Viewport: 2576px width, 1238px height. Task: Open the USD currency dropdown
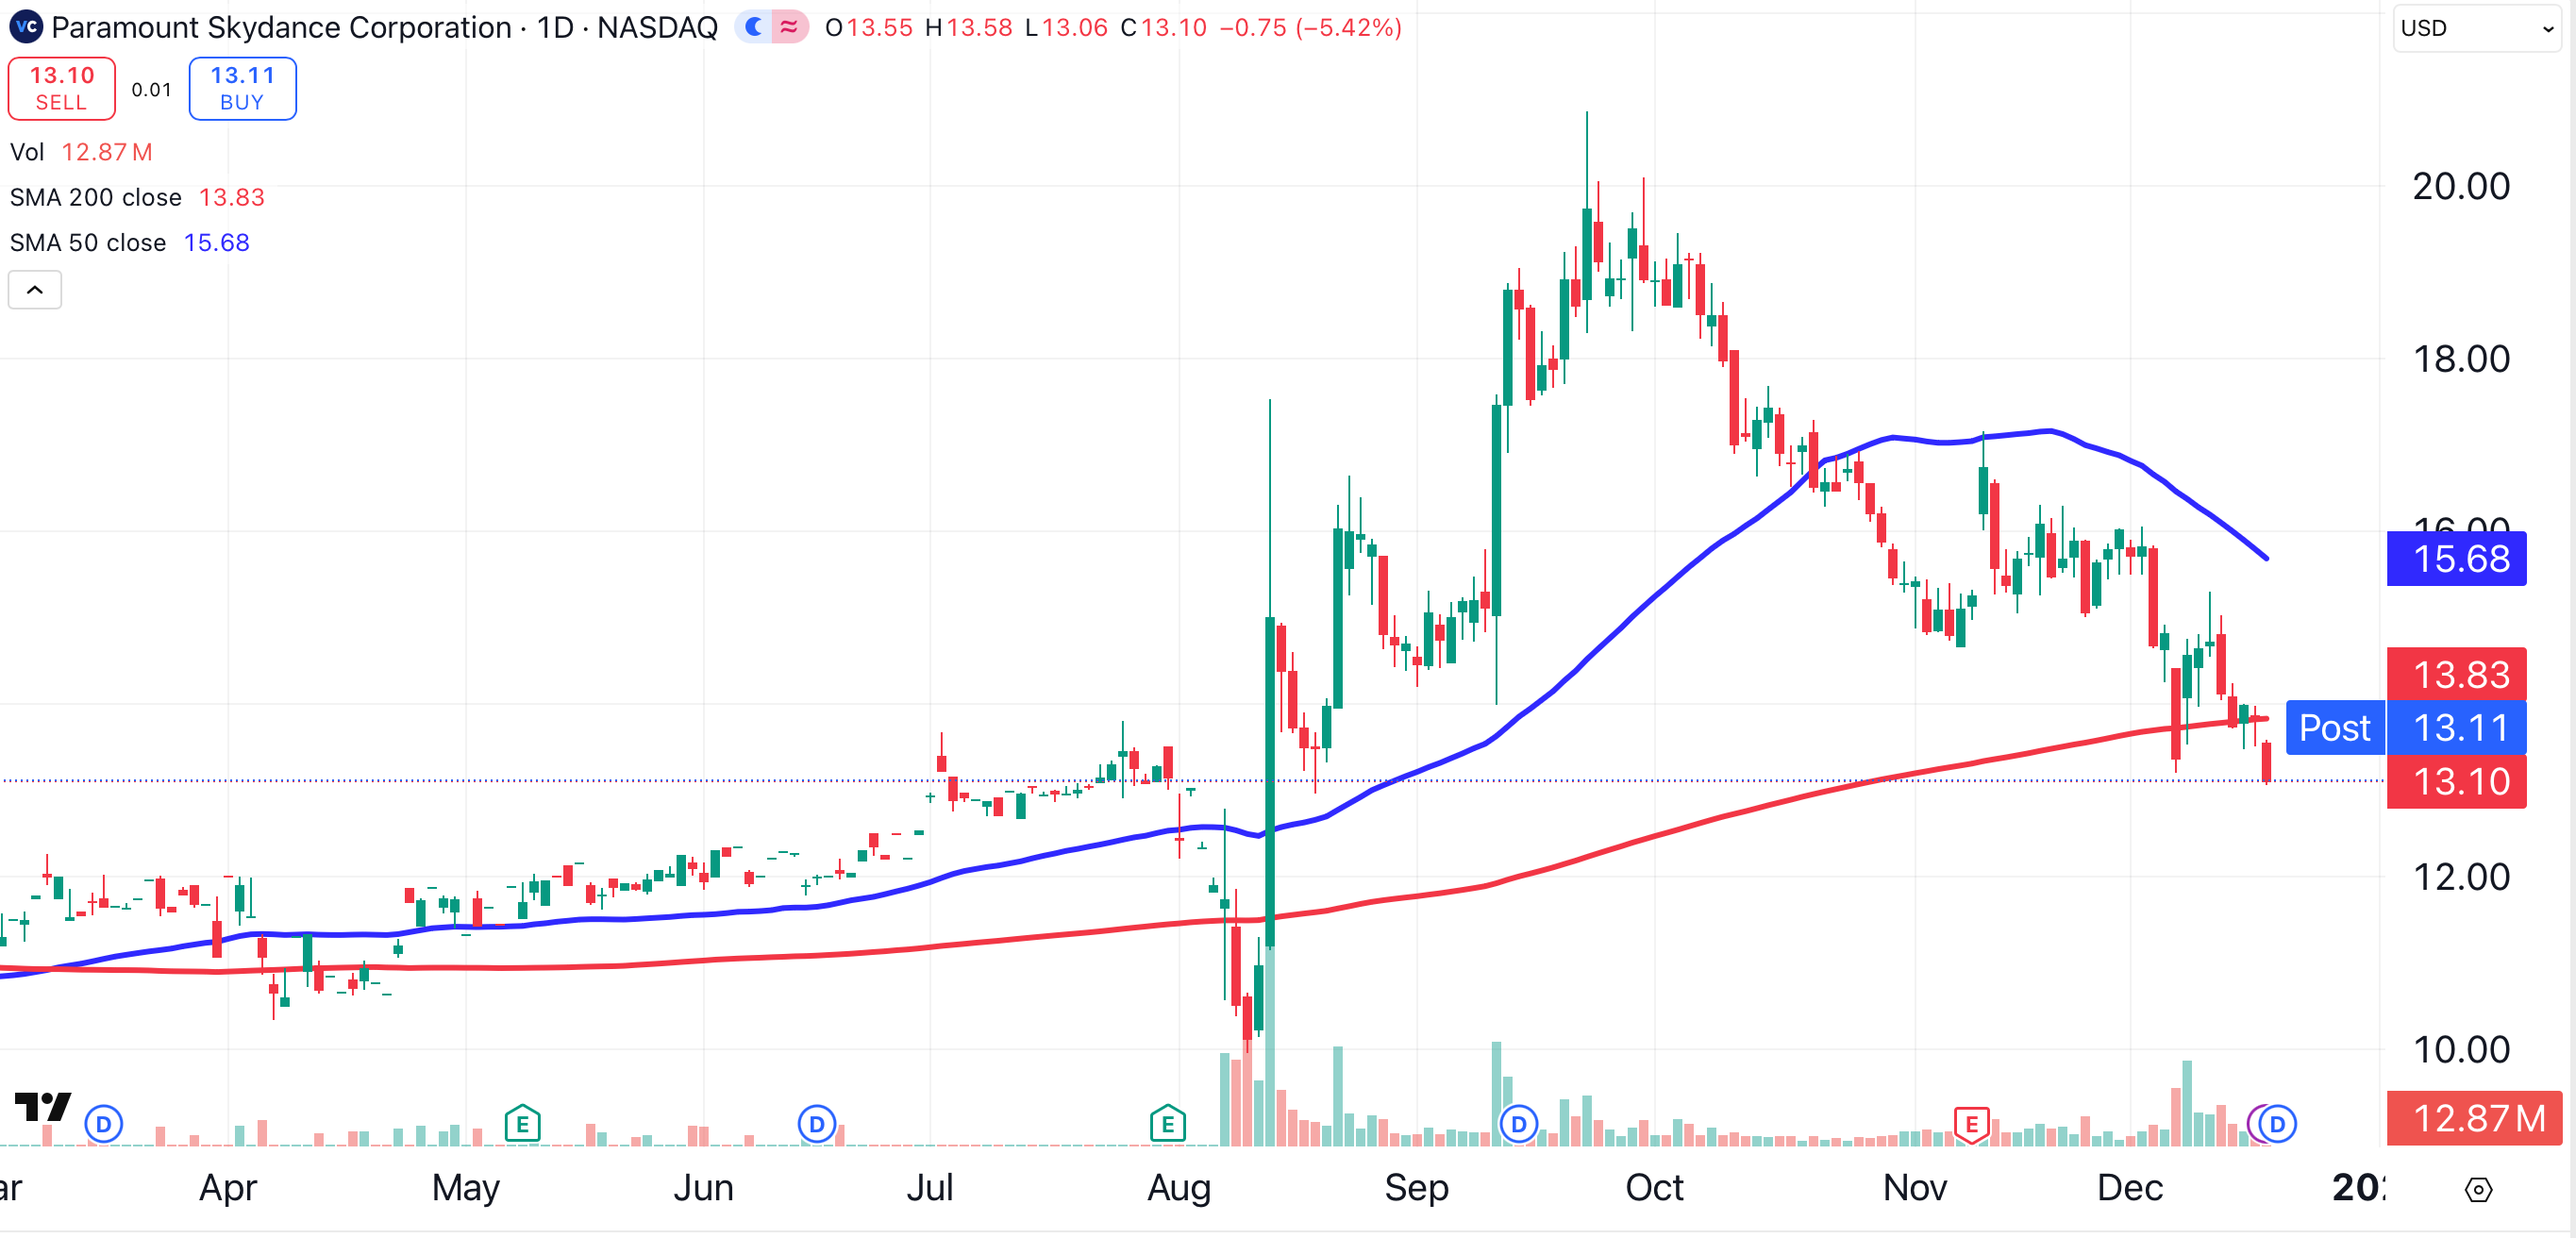(x=2476, y=28)
